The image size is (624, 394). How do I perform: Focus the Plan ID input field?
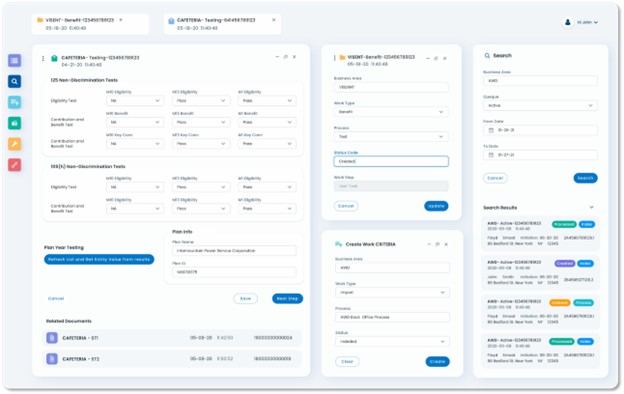point(234,272)
